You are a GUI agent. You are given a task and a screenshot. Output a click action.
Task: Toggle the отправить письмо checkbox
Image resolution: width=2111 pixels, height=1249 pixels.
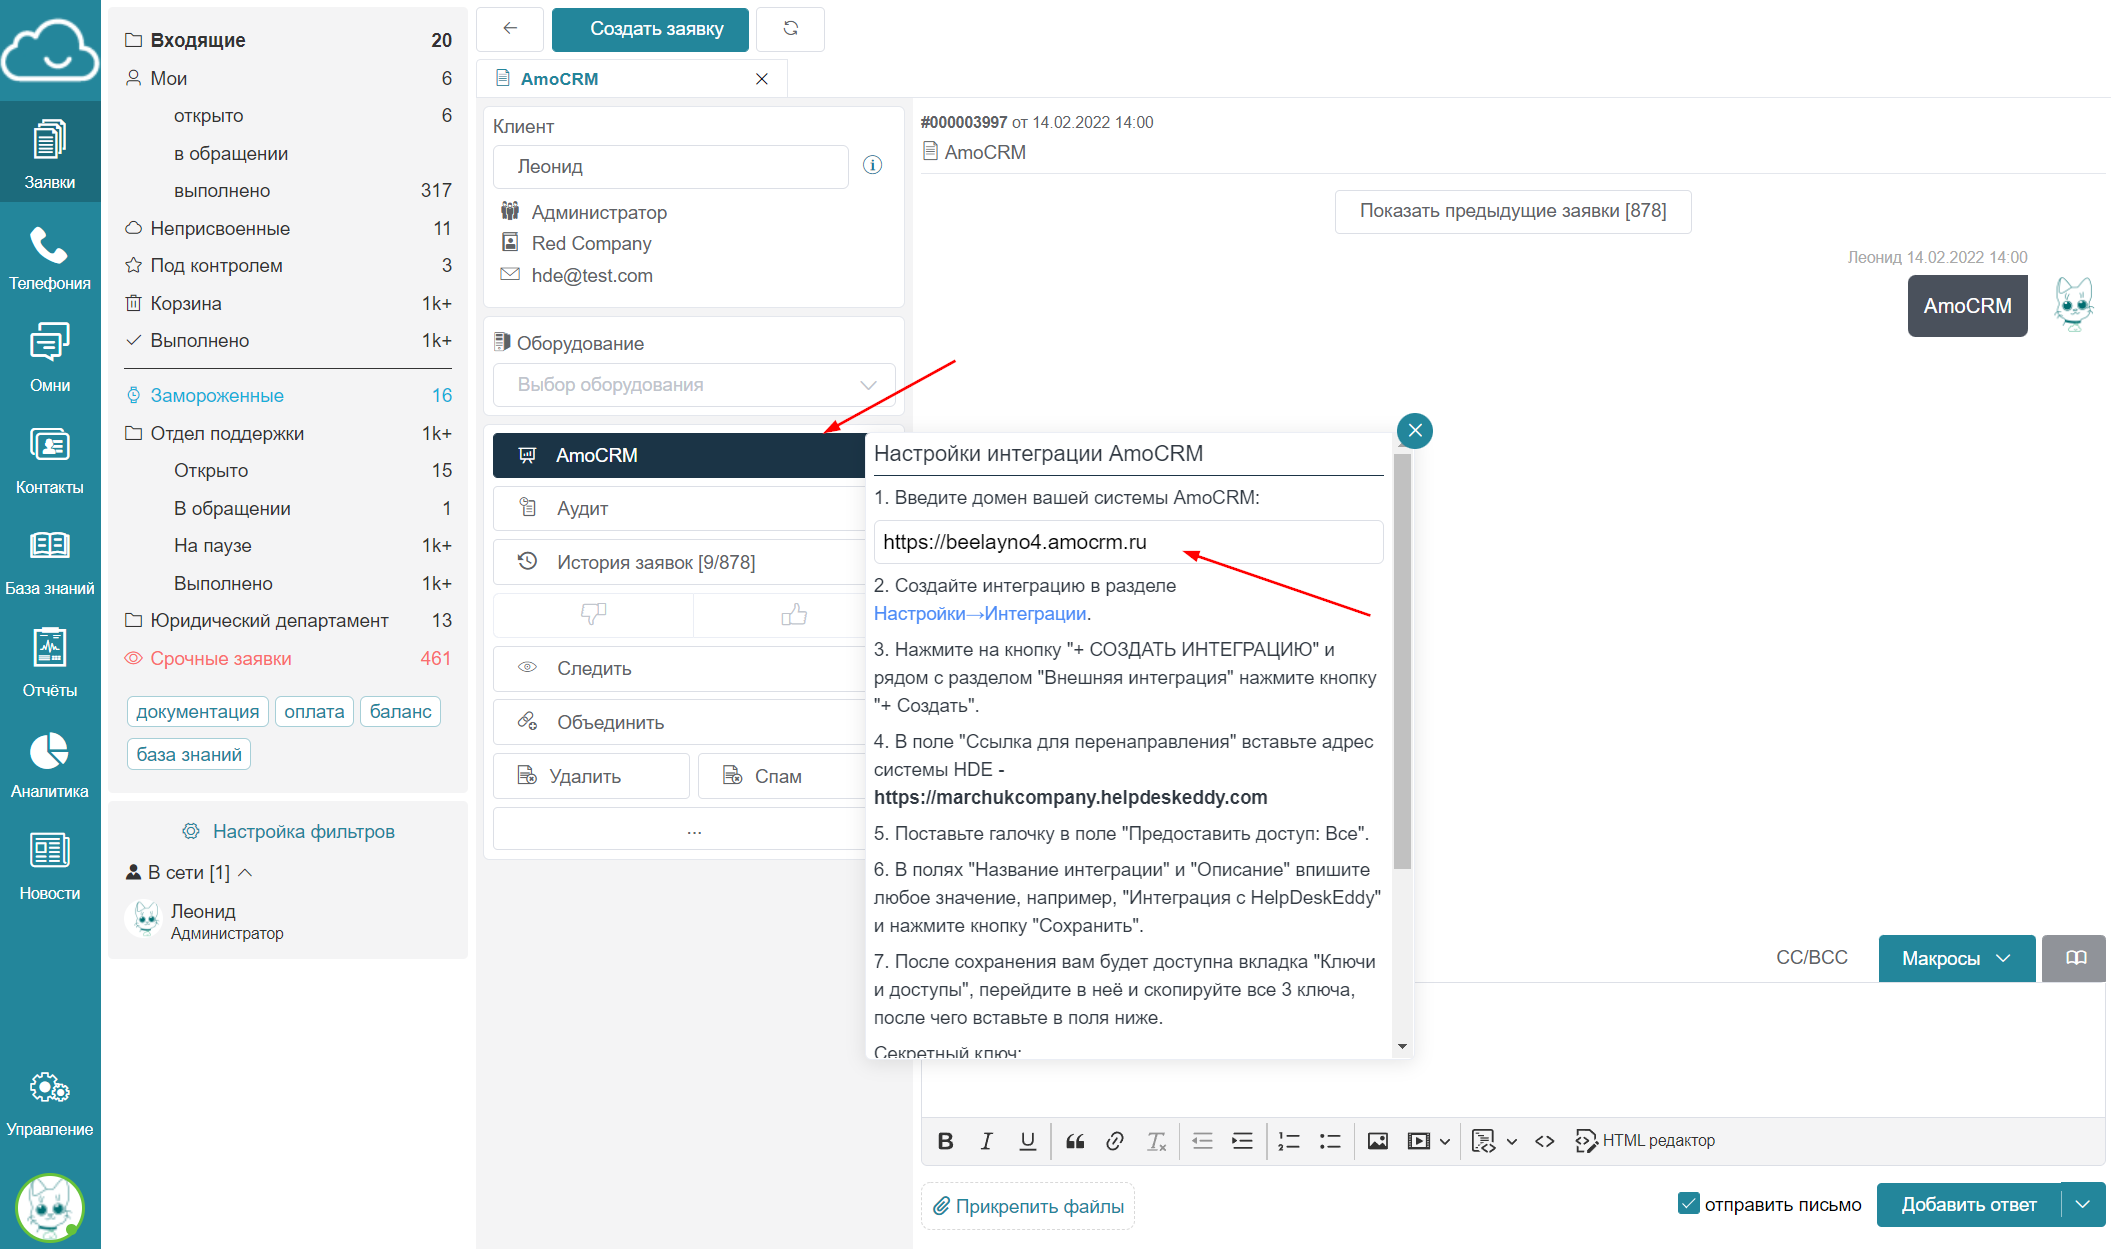coord(1688,1204)
